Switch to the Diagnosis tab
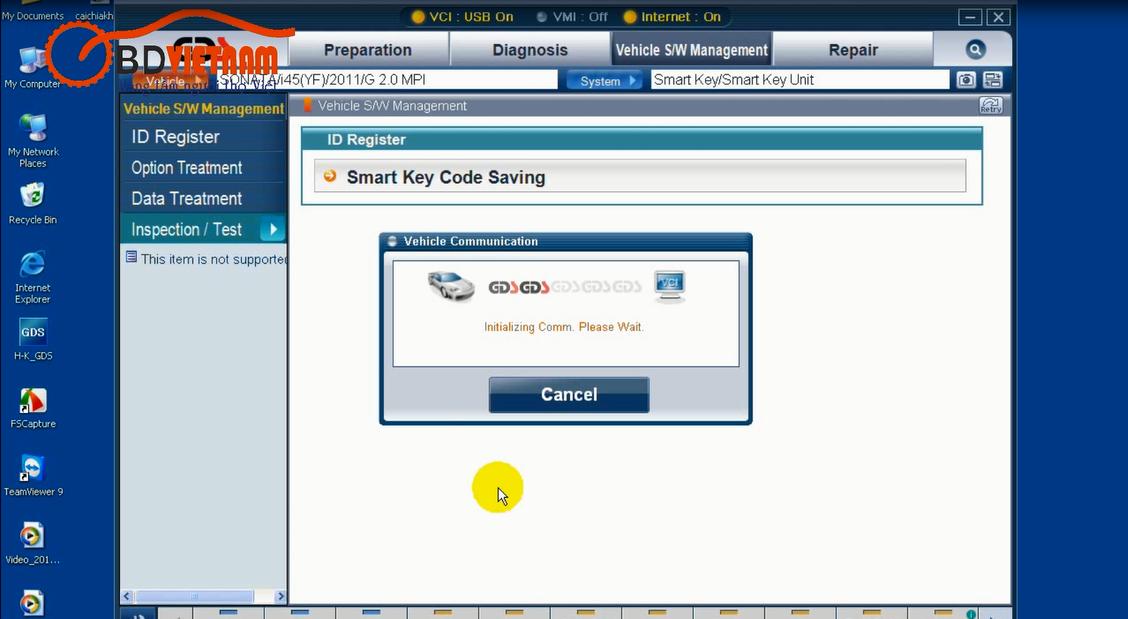The height and width of the screenshot is (619, 1128). 530,50
